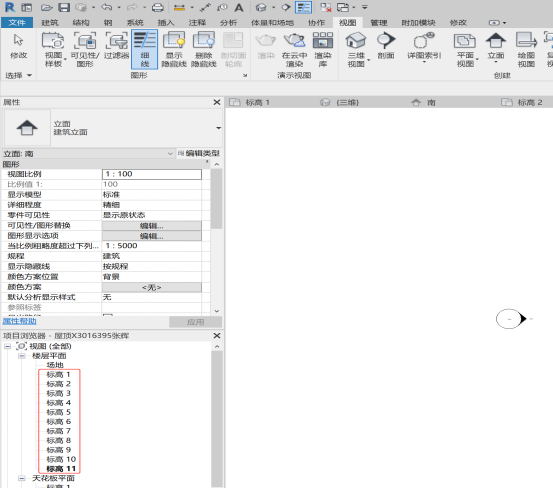Open dropdown arrow beside 三维视图

369,60
